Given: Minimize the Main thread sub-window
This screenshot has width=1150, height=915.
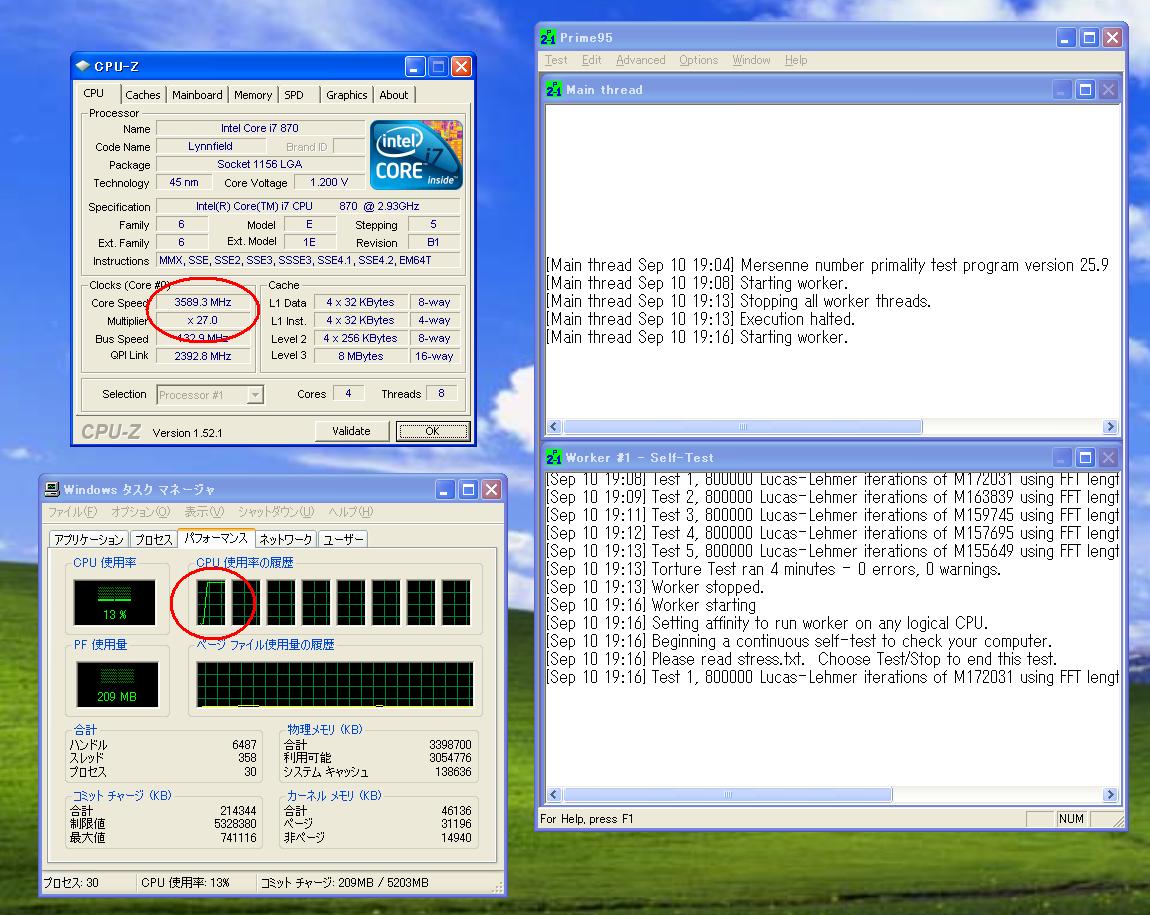Looking at the screenshot, I should (x=1062, y=89).
